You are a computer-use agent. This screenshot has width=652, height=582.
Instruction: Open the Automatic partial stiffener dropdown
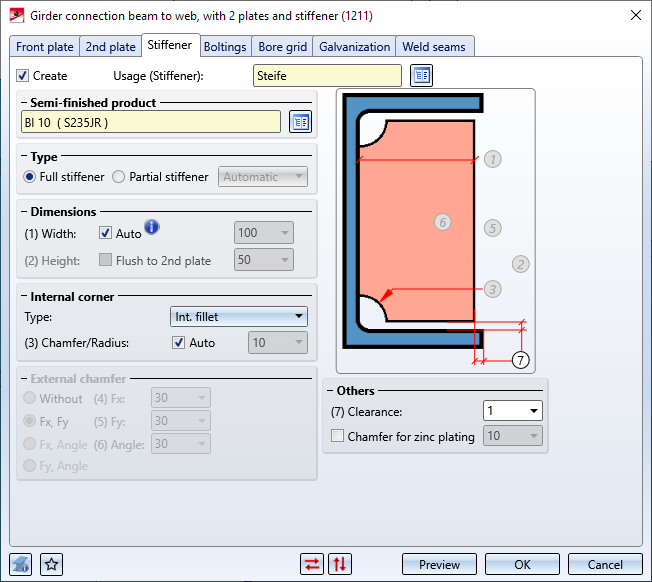[263, 177]
